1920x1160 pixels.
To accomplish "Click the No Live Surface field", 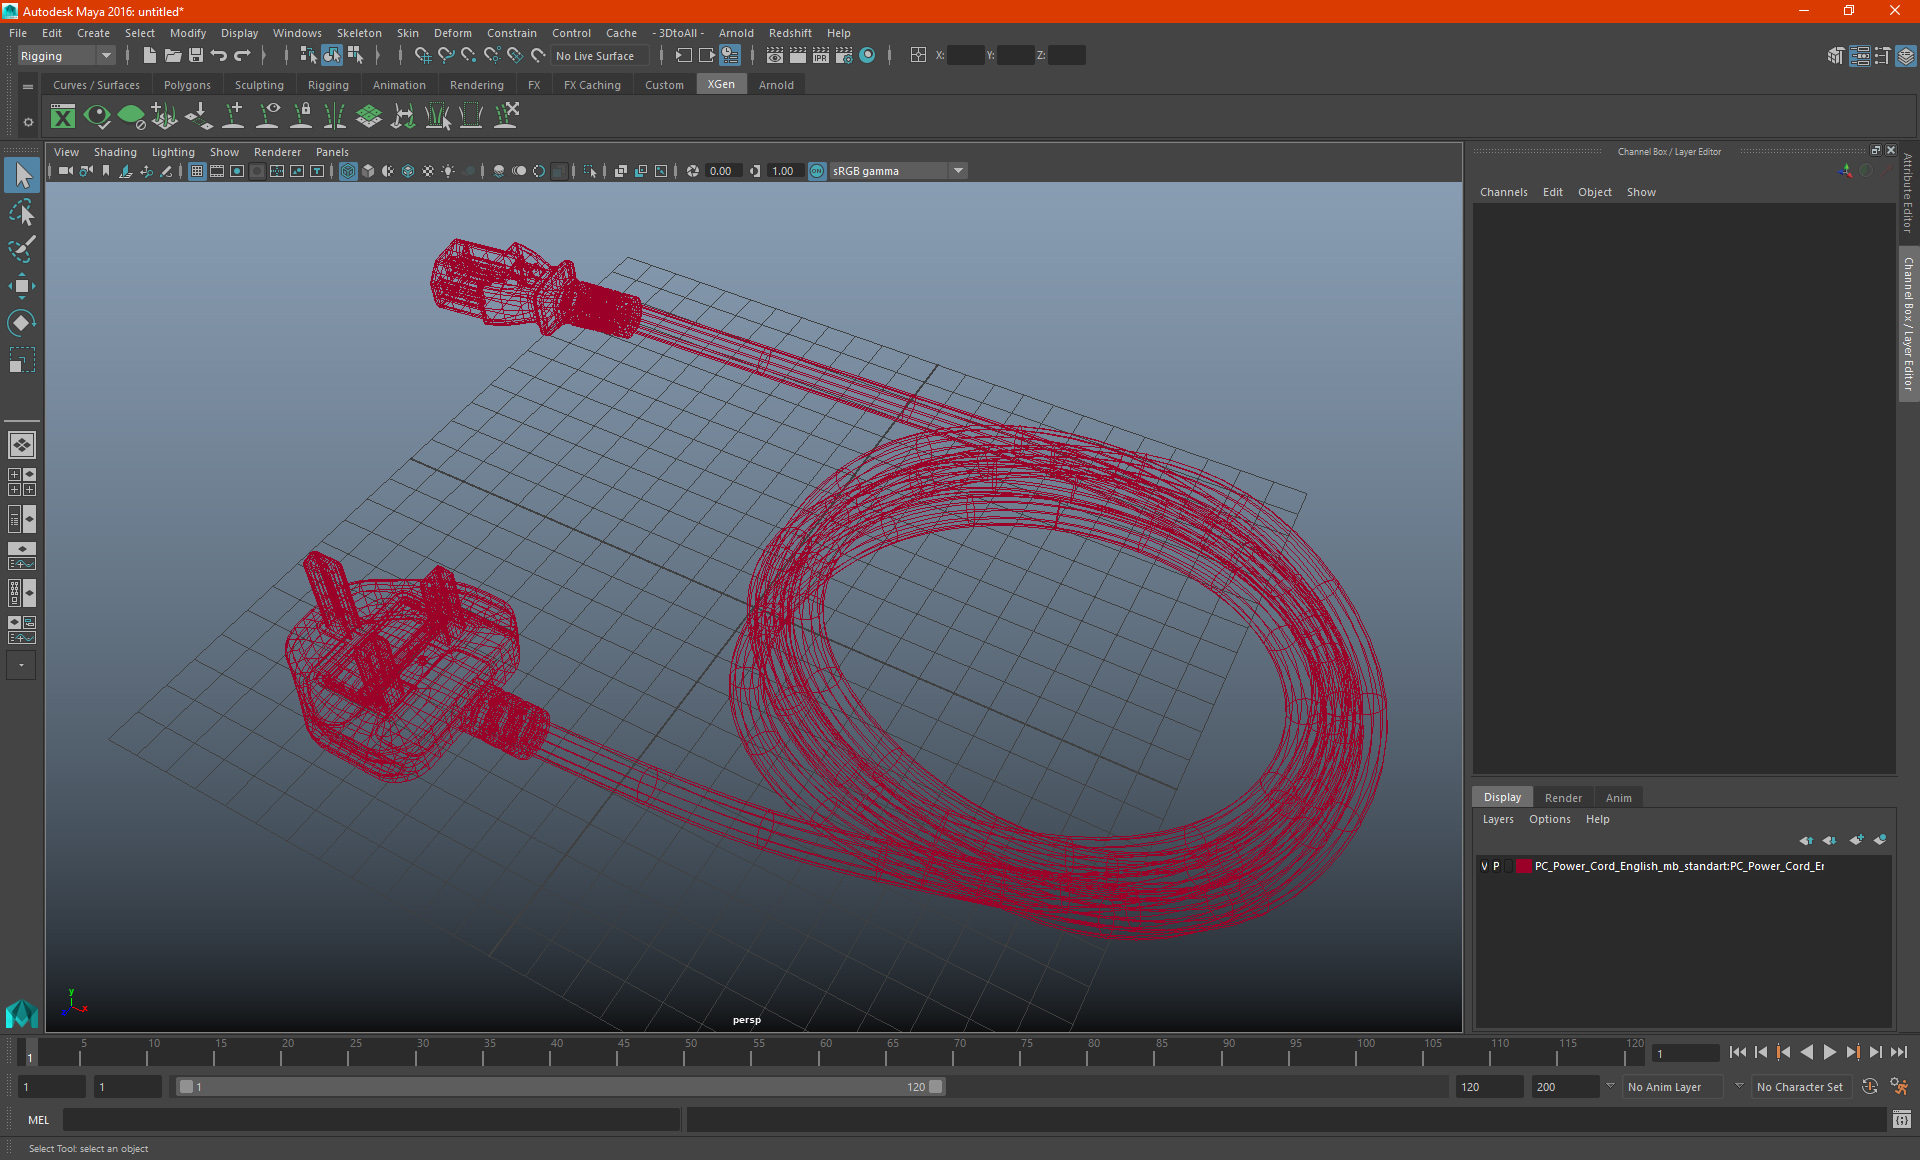I will (x=601, y=56).
